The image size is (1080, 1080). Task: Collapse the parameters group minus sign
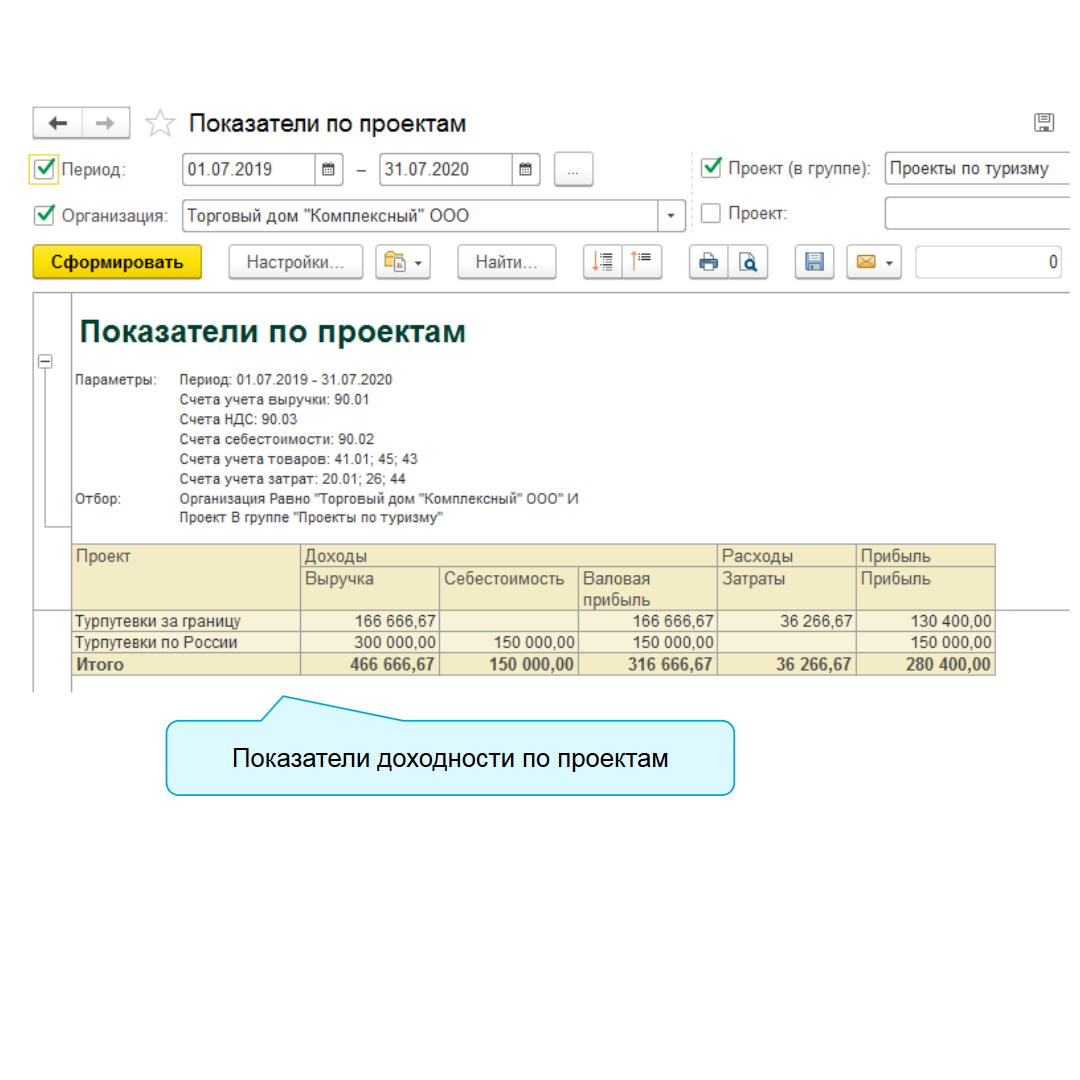(x=45, y=361)
